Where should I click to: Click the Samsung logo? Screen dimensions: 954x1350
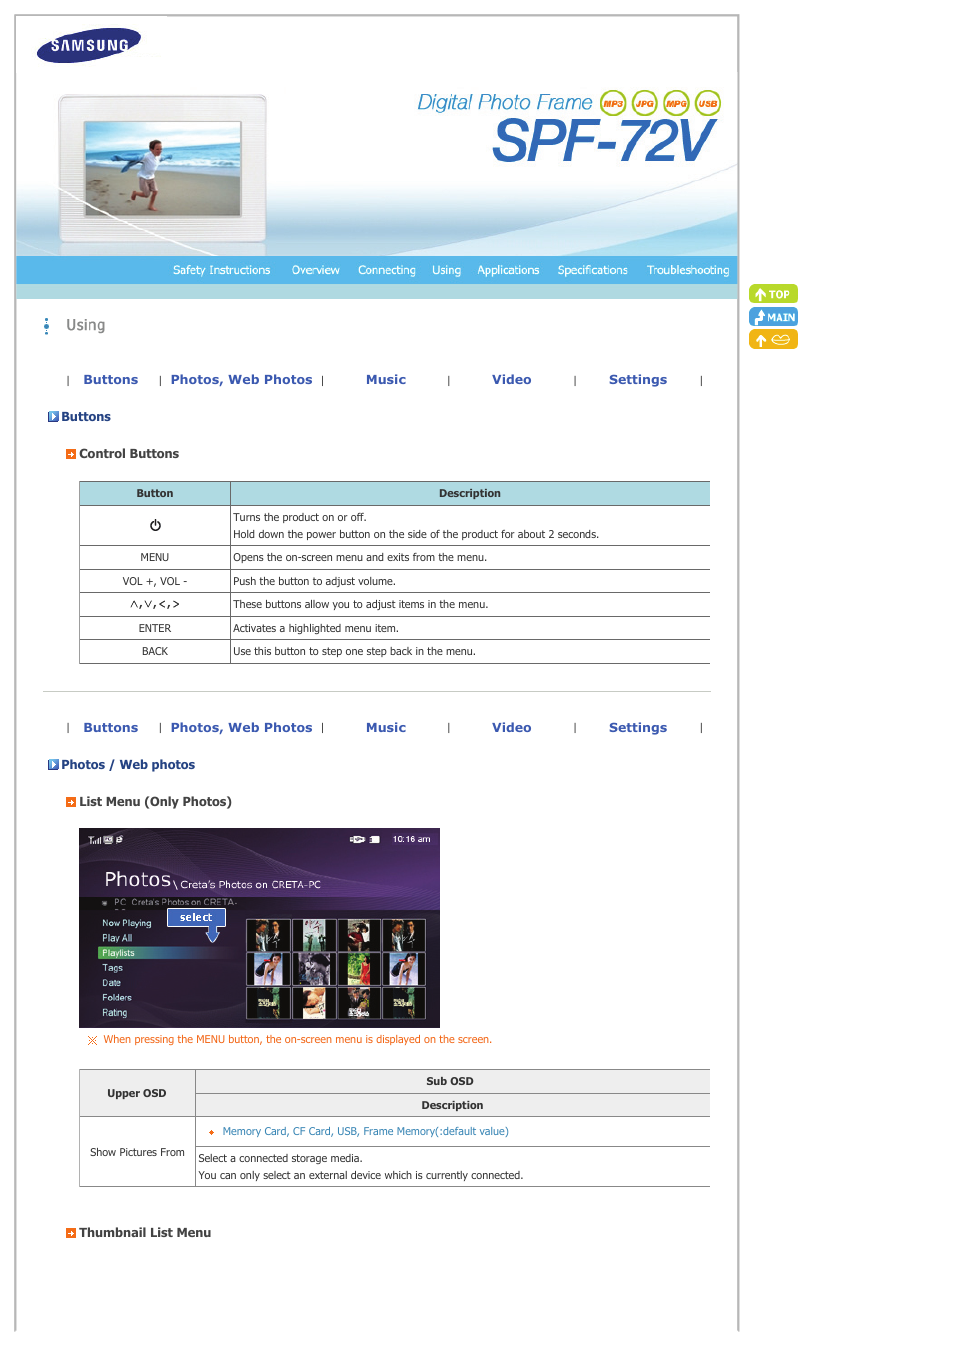89,45
